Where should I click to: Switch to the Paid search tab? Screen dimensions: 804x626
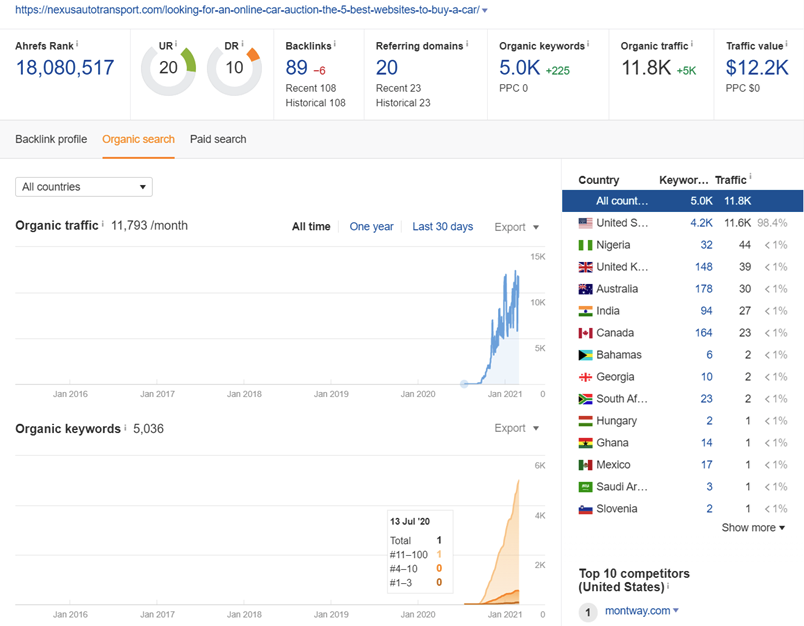click(x=218, y=139)
